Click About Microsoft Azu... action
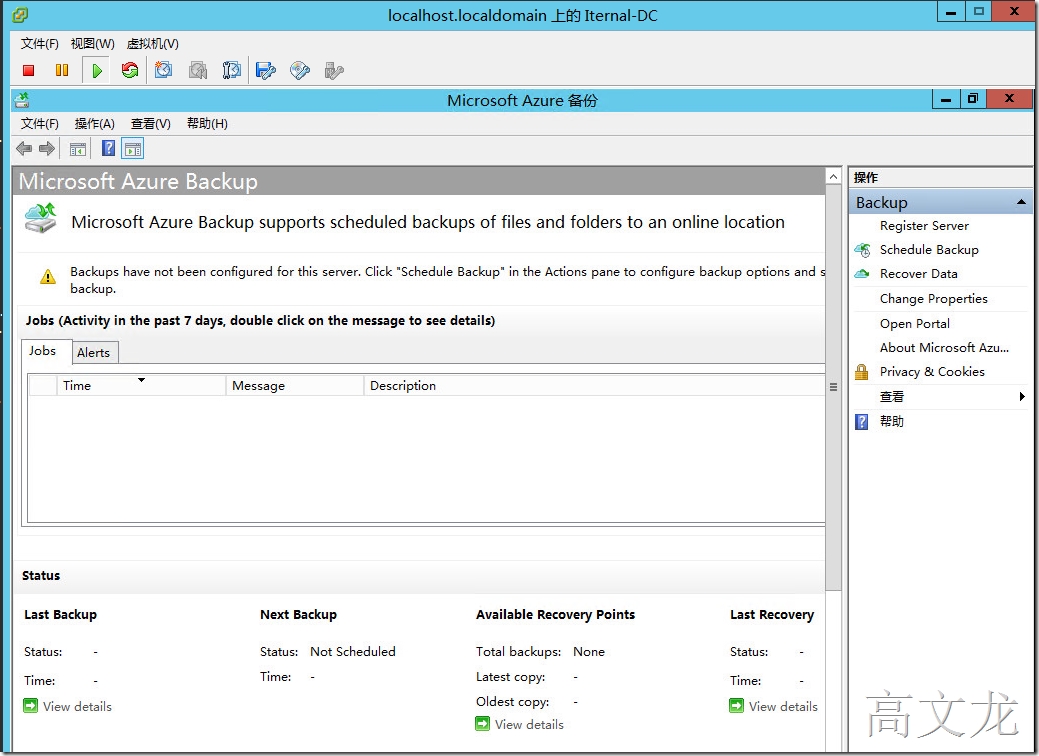 944,348
